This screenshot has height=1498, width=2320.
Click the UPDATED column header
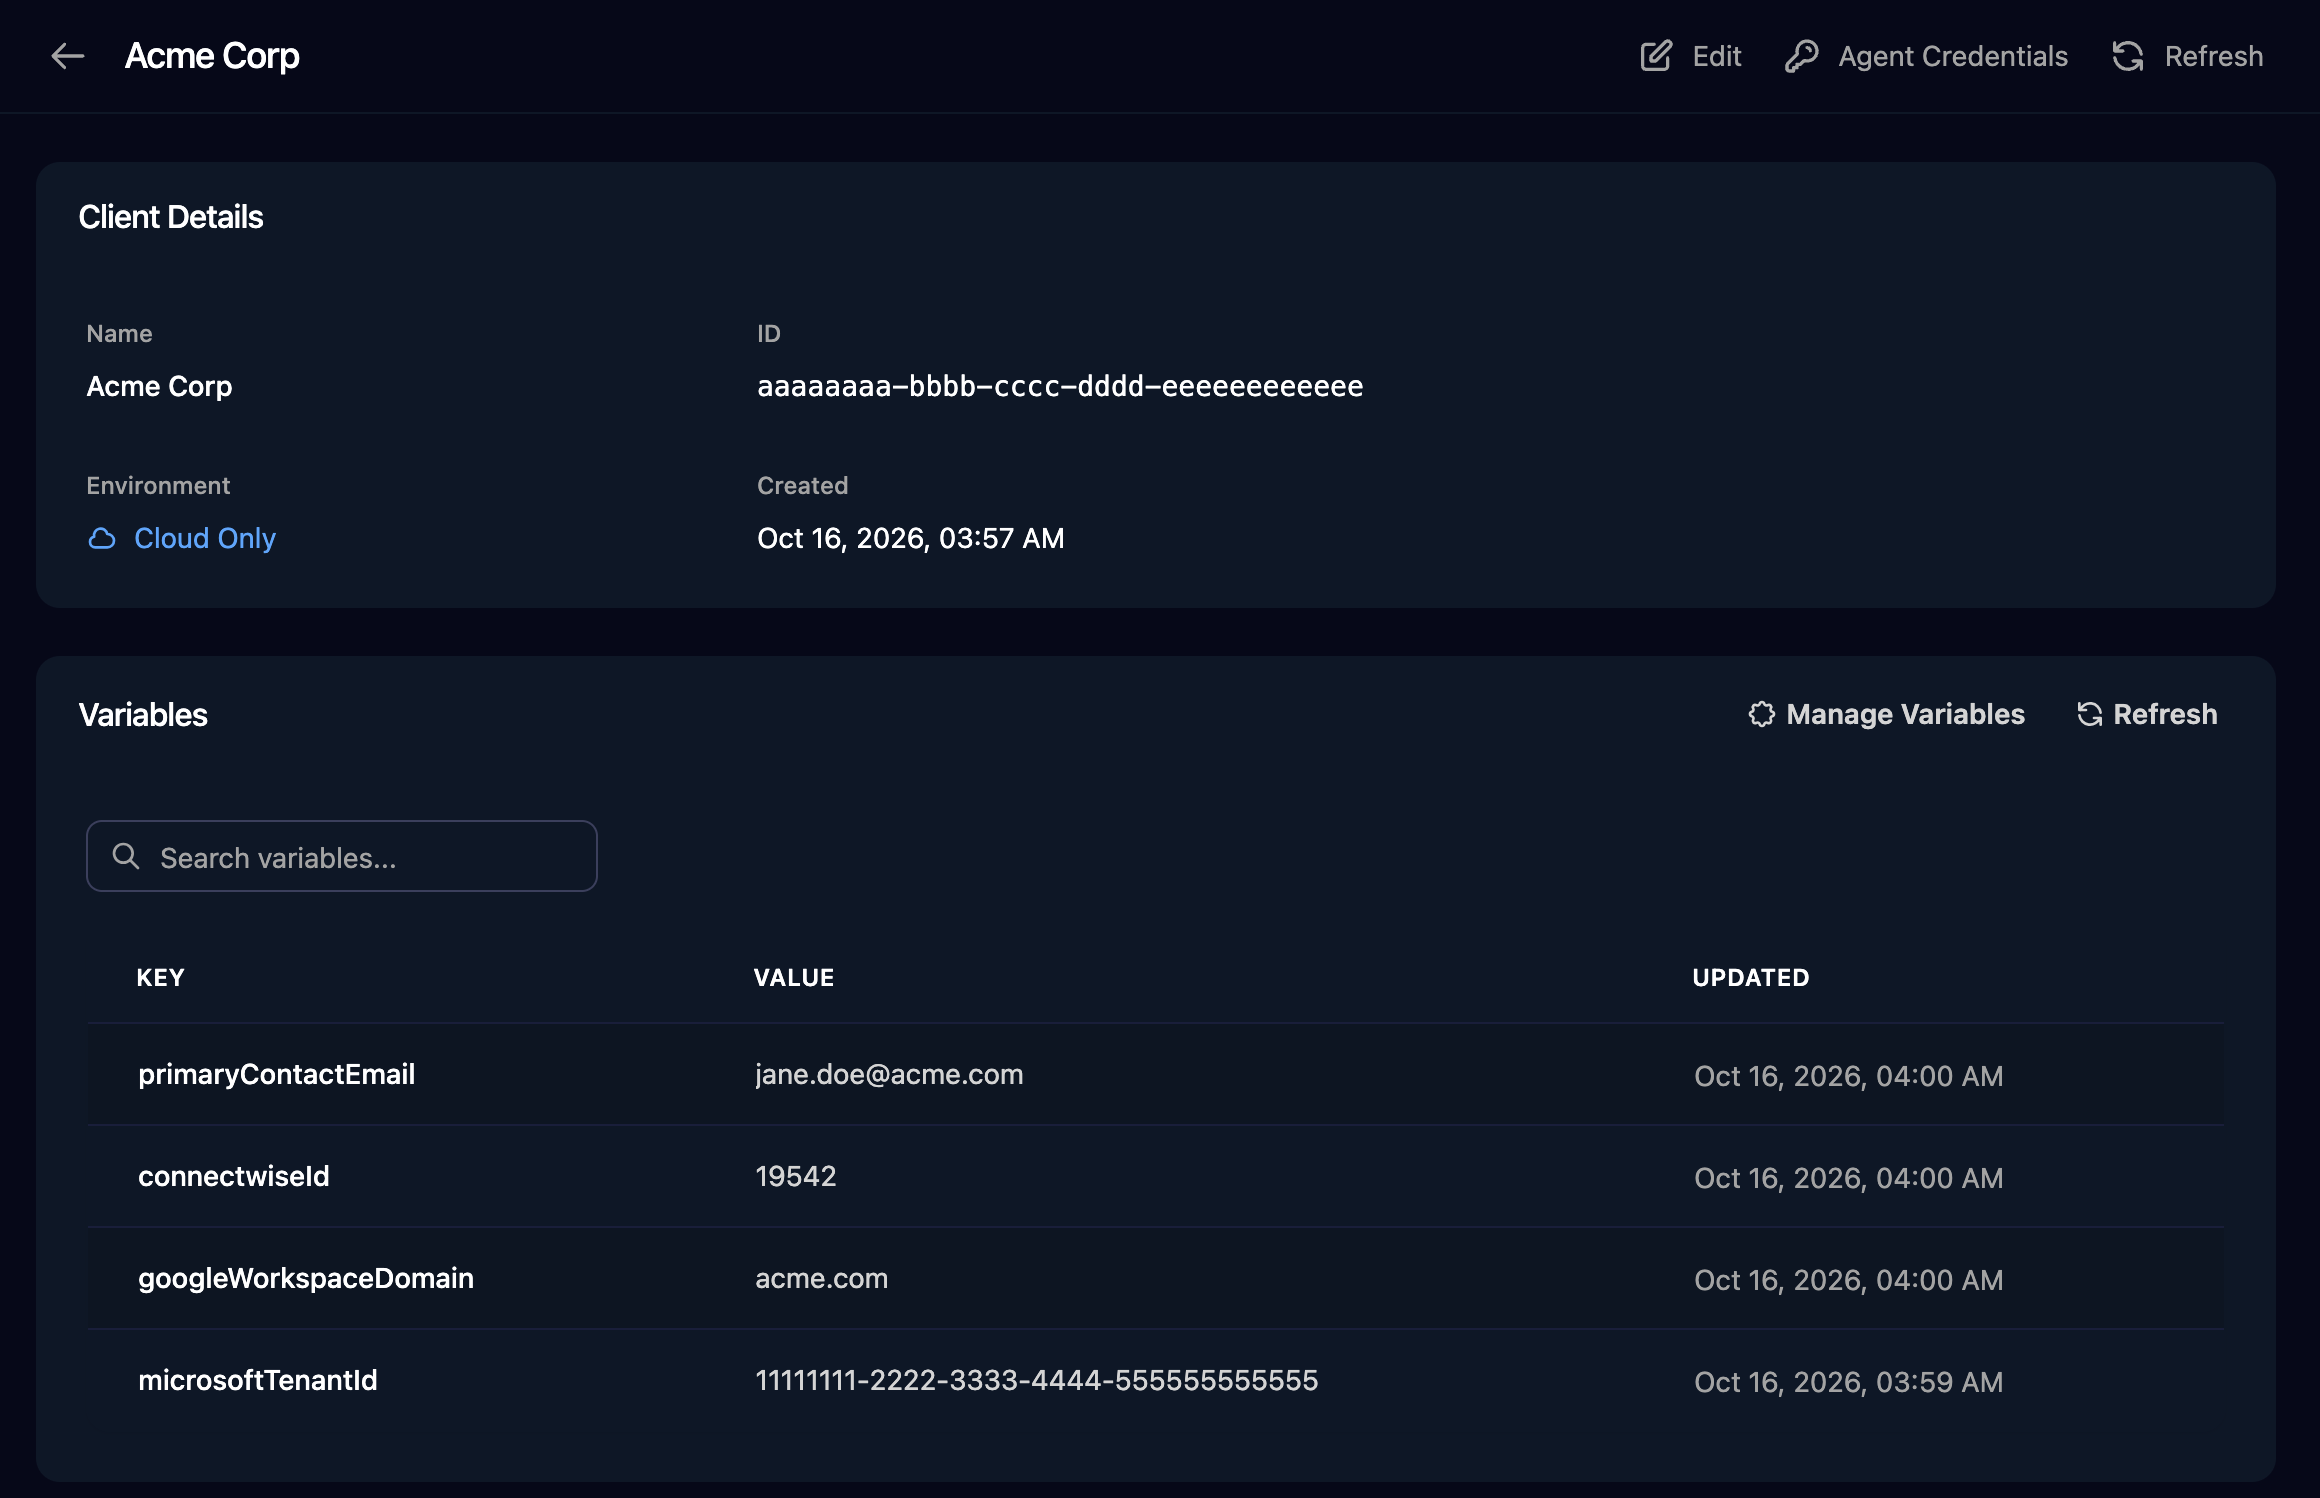click(1751, 977)
